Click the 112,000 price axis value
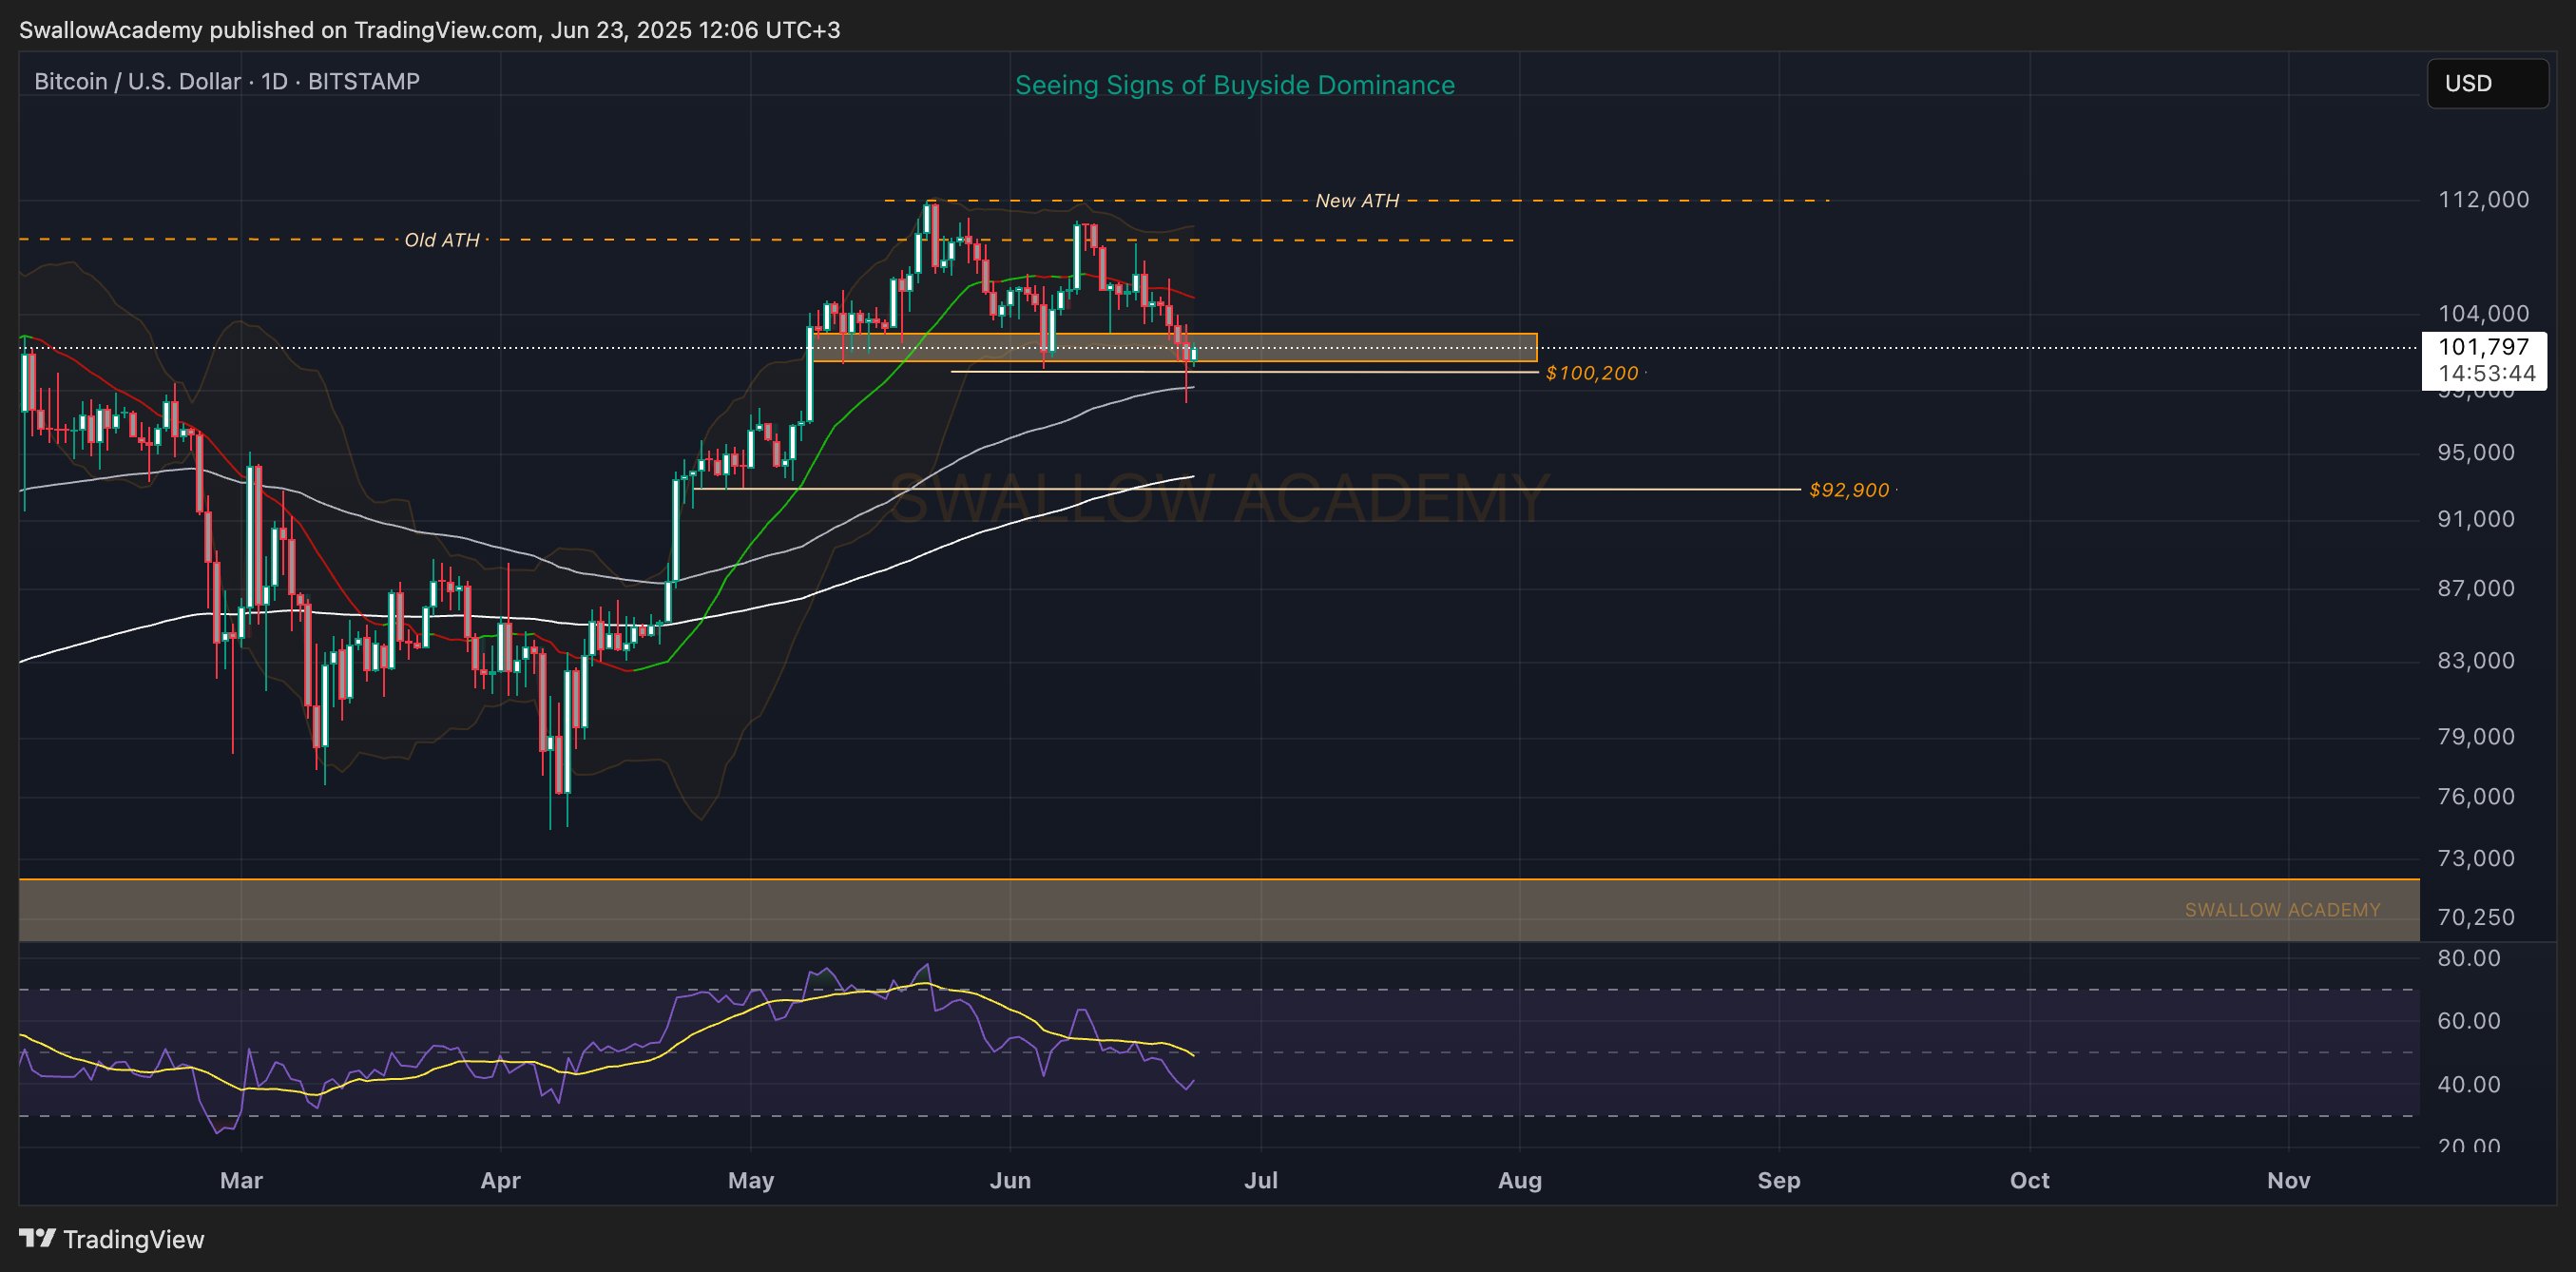2576x1272 pixels. (x=2483, y=199)
